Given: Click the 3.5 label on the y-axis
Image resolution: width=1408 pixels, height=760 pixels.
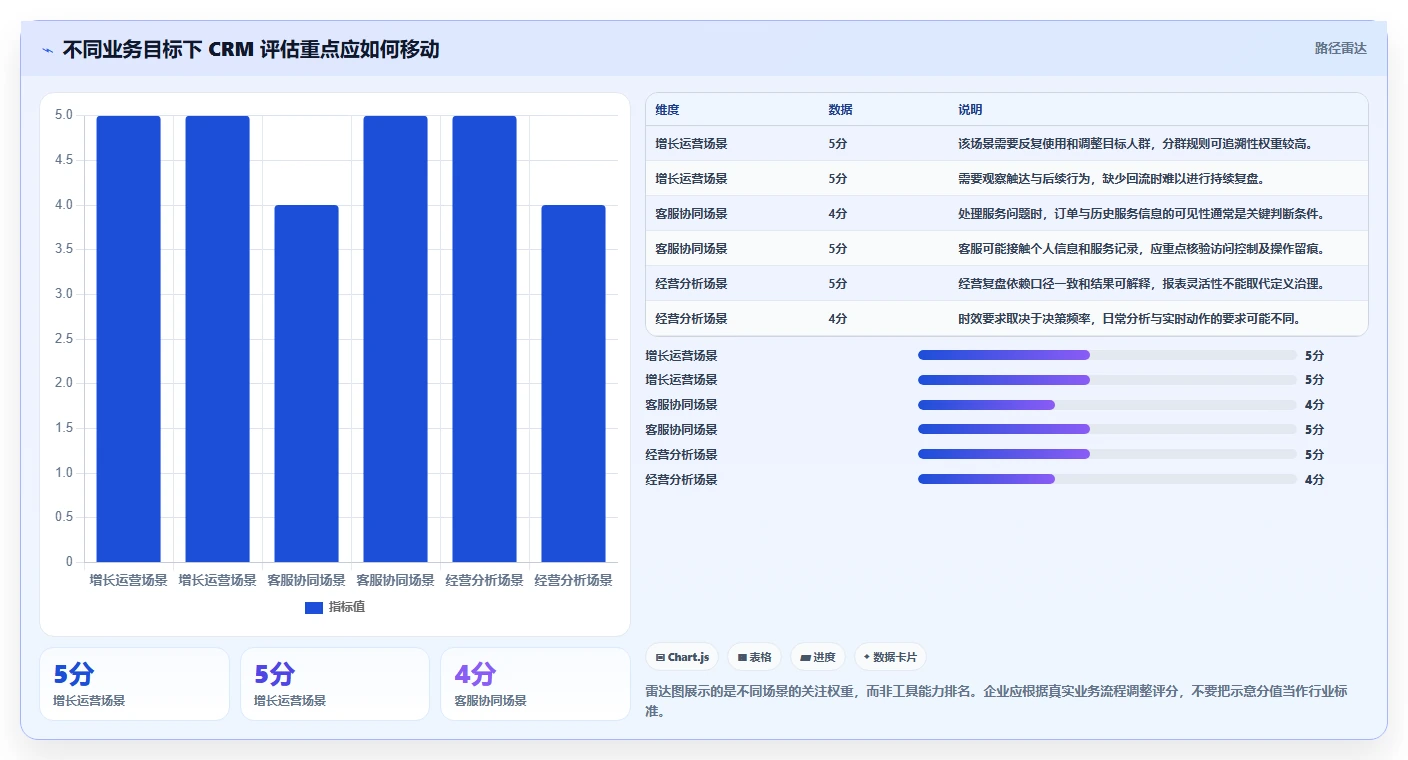Looking at the screenshot, I should 64,249.
